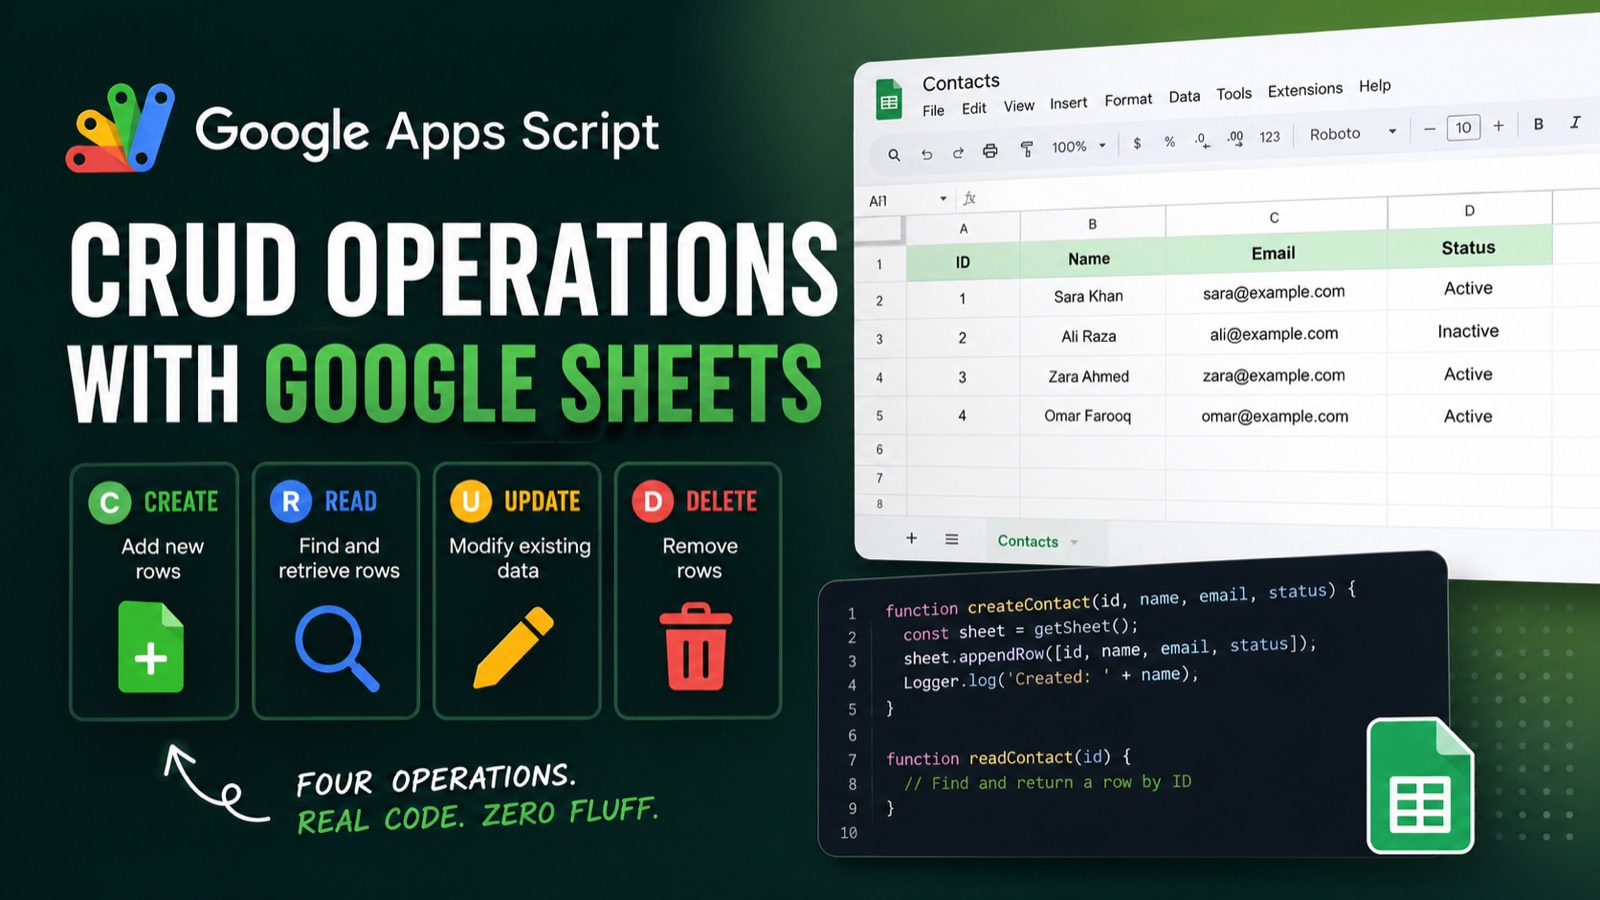The width and height of the screenshot is (1600, 900).
Task: Apply currency format with dollar icon
Action: pos(1137,144)
